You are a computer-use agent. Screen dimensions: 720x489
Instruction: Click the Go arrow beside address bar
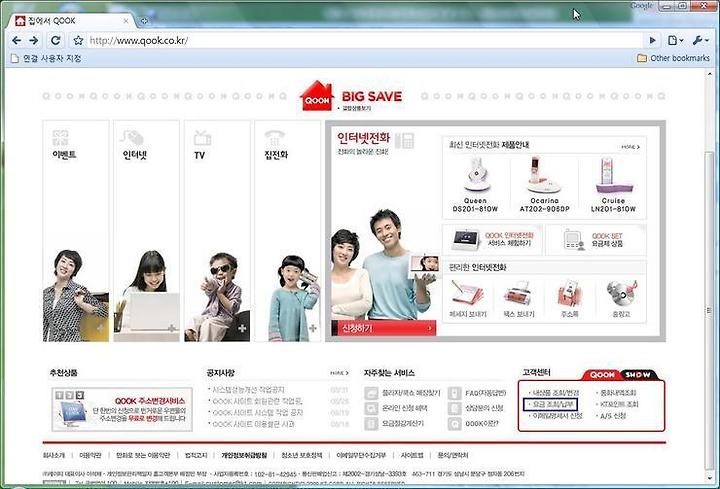[x=652, y=40]
